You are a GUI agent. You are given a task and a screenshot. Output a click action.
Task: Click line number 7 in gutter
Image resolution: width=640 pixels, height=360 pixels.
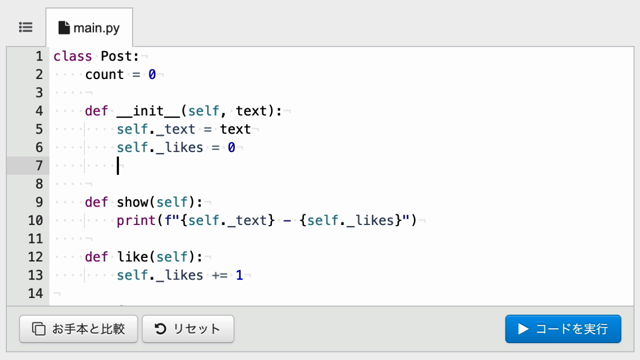tap(39, 166)
